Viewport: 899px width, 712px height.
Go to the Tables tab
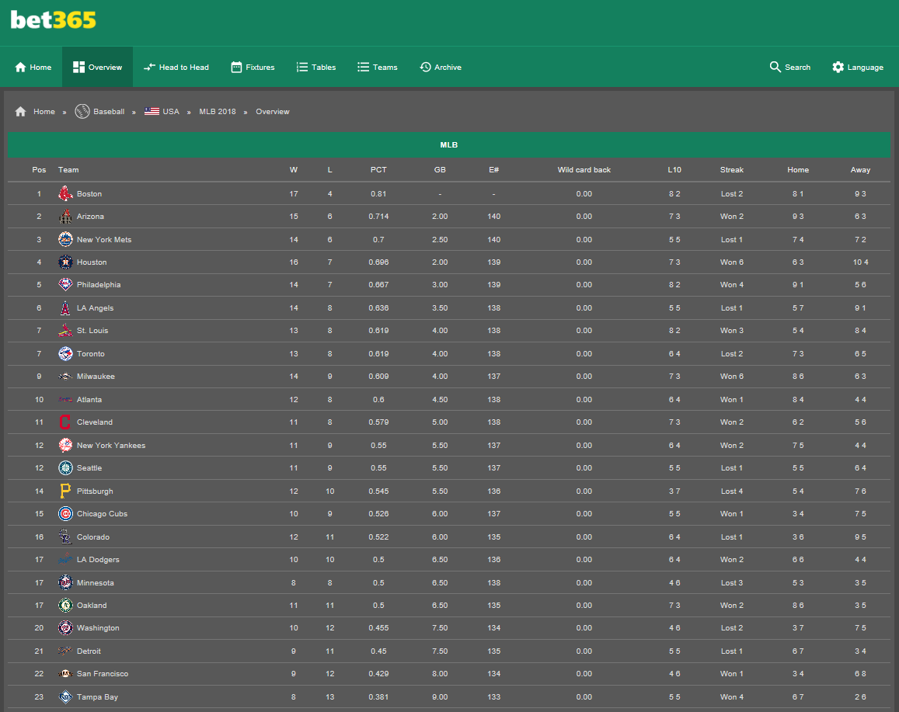click(315, 67)
